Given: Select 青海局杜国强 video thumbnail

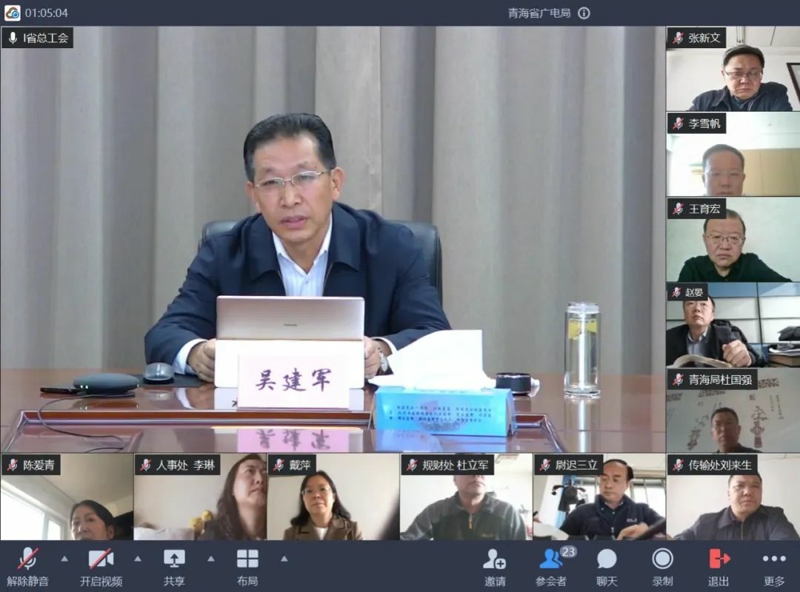Looking at the screenshot, I should pos(733,411).
